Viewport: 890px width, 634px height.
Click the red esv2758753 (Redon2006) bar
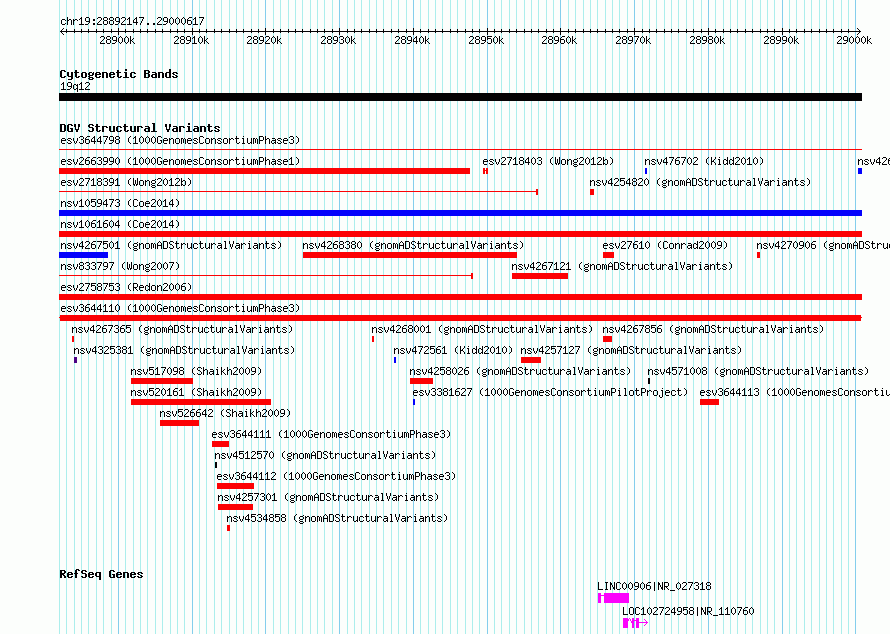pos(460,297)
